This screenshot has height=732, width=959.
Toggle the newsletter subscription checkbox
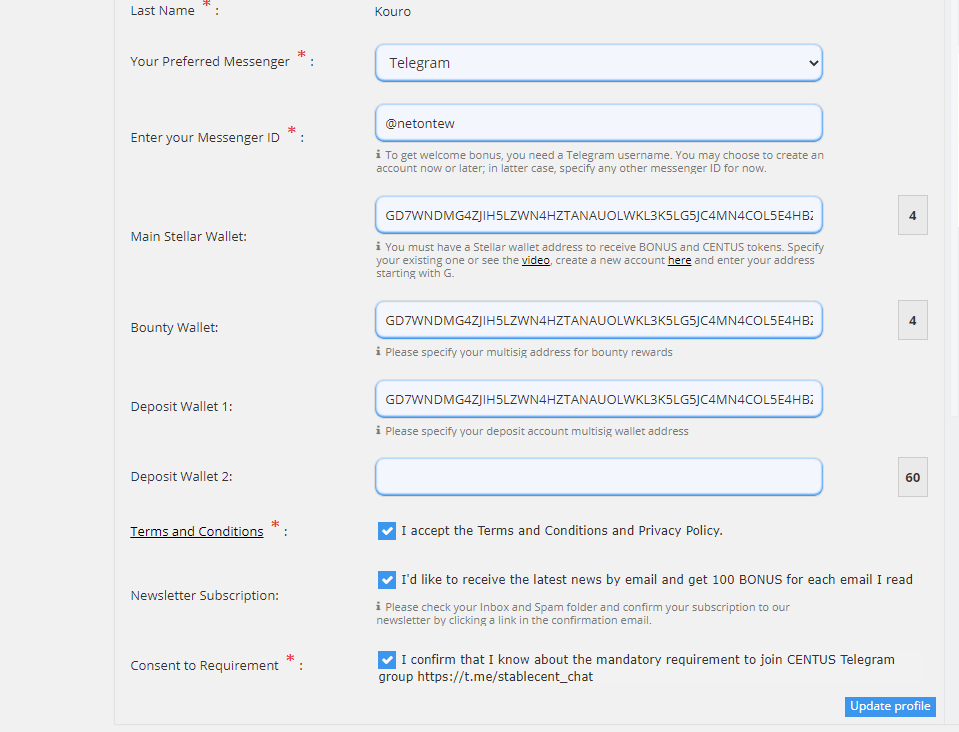point(387,580)
